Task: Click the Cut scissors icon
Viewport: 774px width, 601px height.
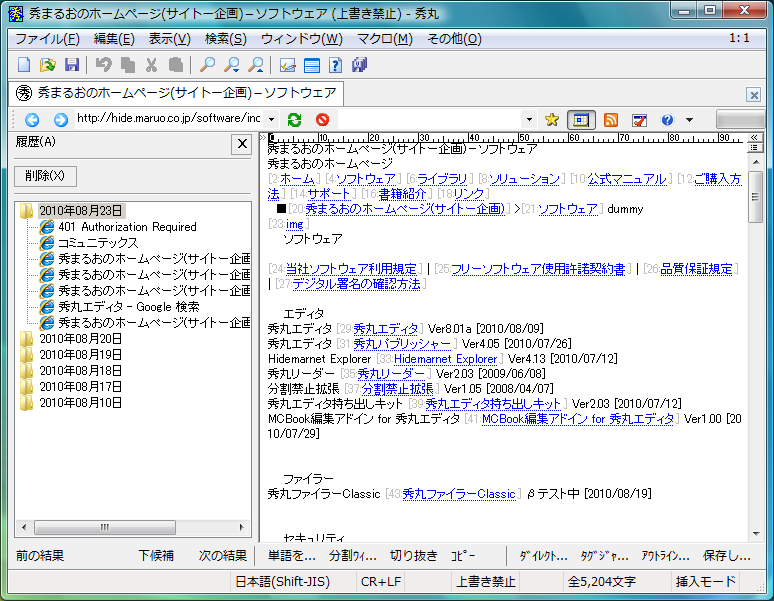Action: 152,65
